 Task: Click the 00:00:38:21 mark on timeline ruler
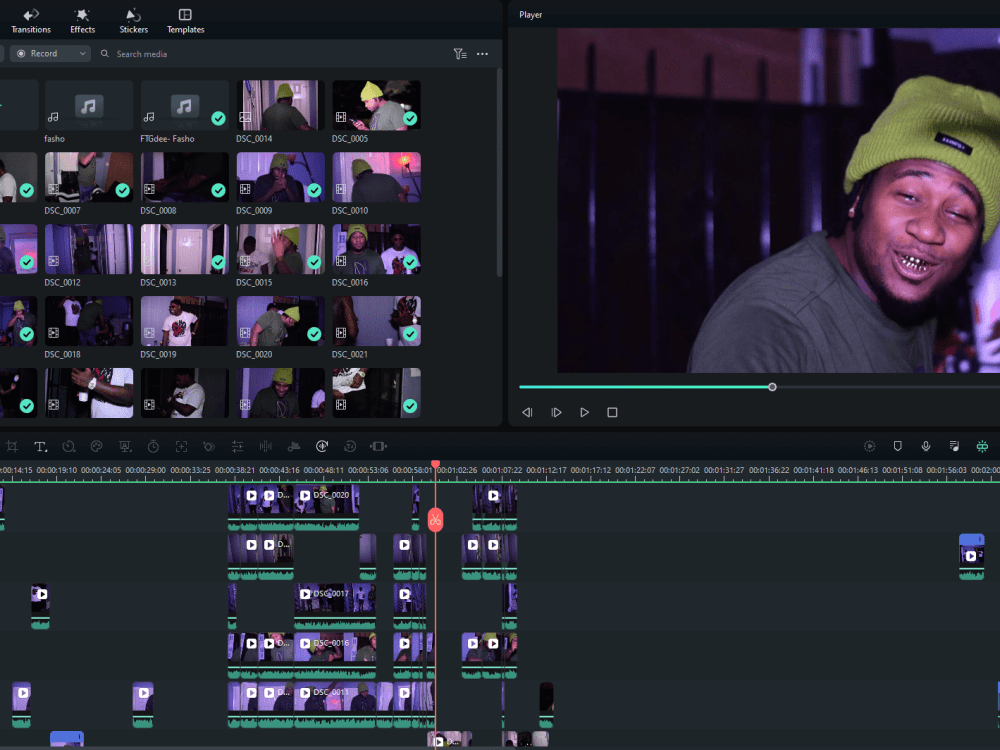235,470
